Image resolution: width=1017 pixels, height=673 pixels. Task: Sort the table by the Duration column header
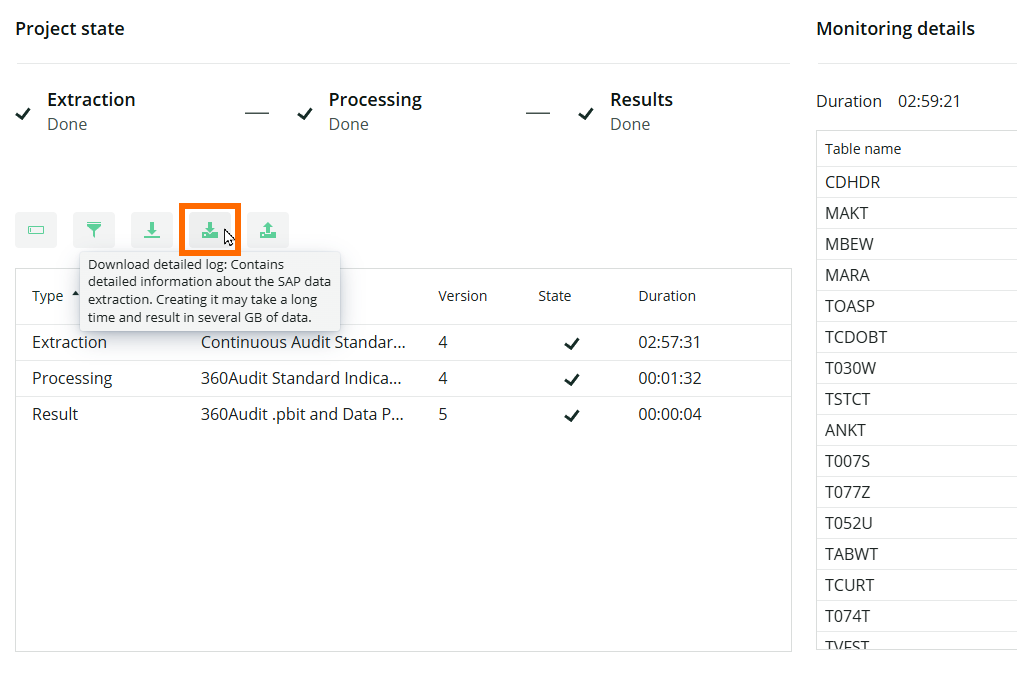pos(667,296)
